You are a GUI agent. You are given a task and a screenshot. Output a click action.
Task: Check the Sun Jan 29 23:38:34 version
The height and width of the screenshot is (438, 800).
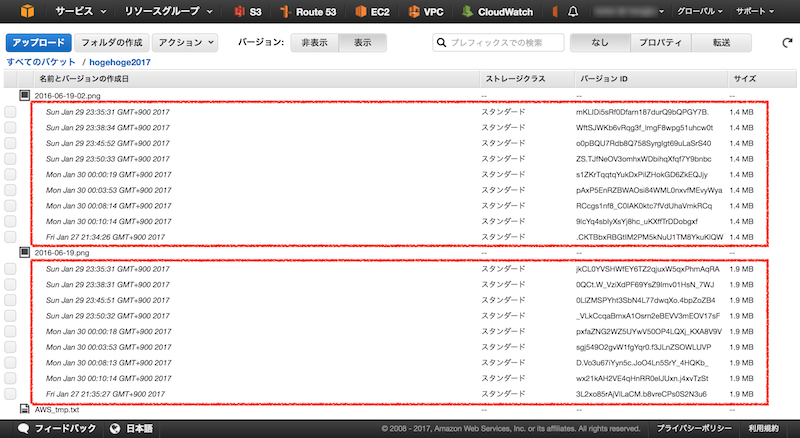10,128
